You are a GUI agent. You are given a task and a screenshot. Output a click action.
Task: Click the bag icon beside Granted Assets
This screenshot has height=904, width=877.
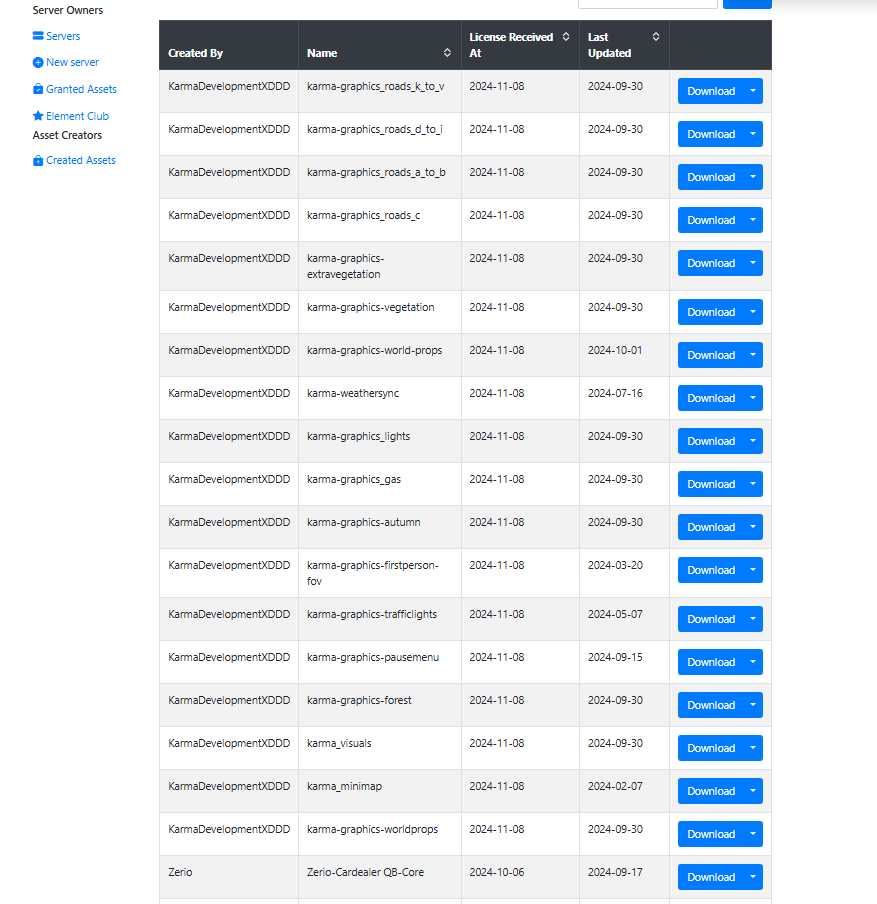[38, 89]
